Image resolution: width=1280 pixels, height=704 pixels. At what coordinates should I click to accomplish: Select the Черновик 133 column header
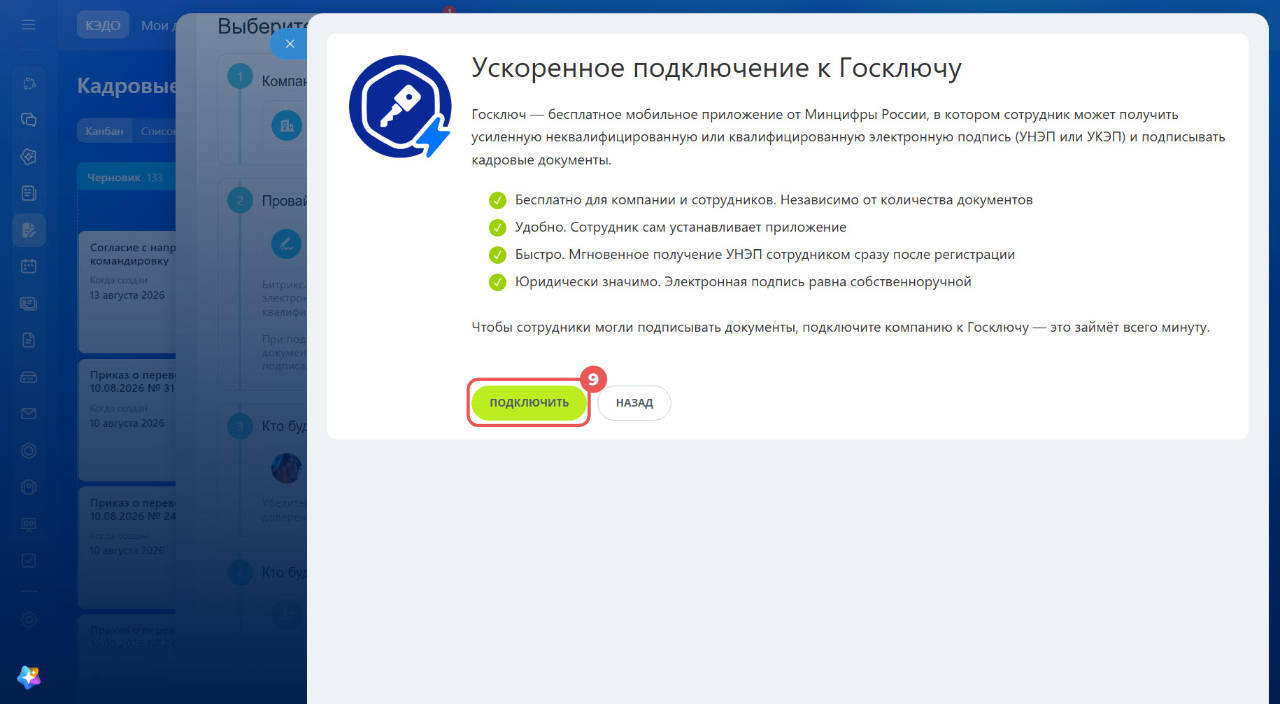click(126, 177)
